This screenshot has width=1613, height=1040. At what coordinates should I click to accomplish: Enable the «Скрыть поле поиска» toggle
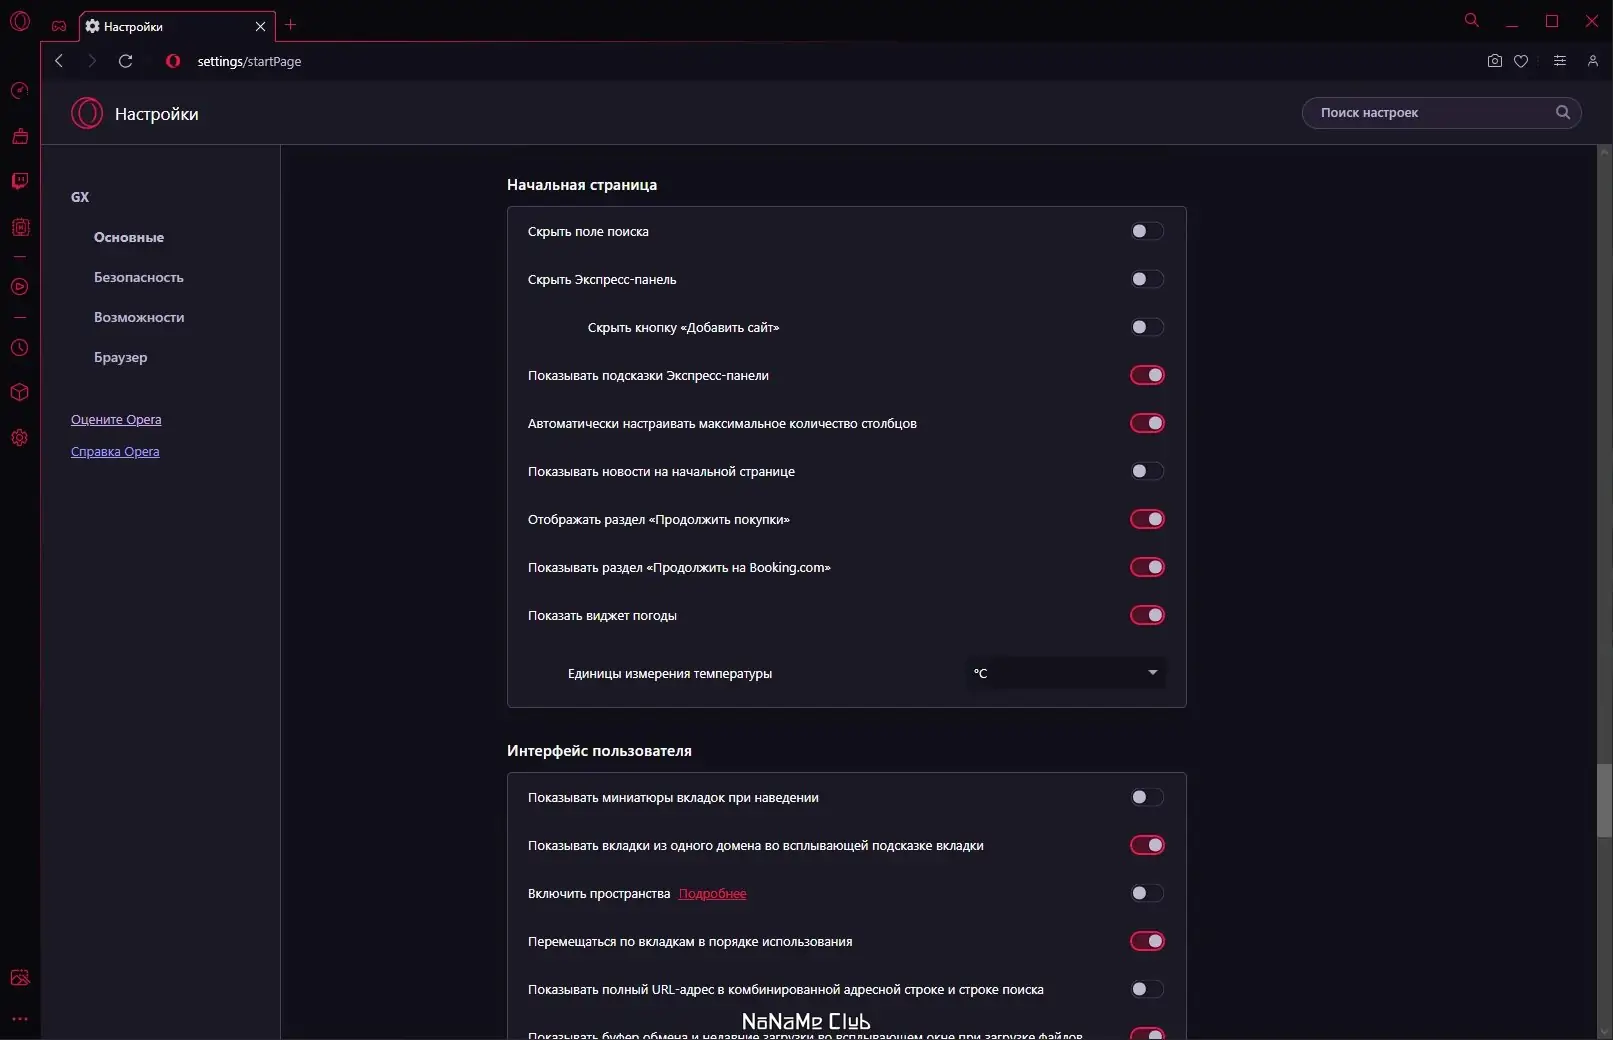[x=1146, y=231]
